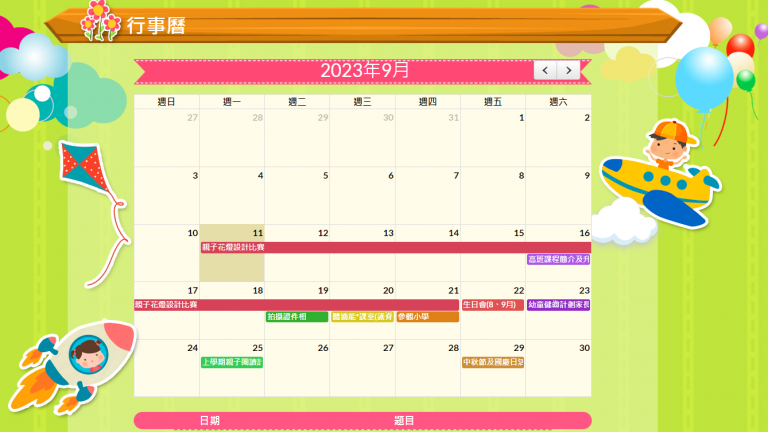This screenshot has height=432, width=768.
Task: Click the 週四 column header
Action: (428, 101)
